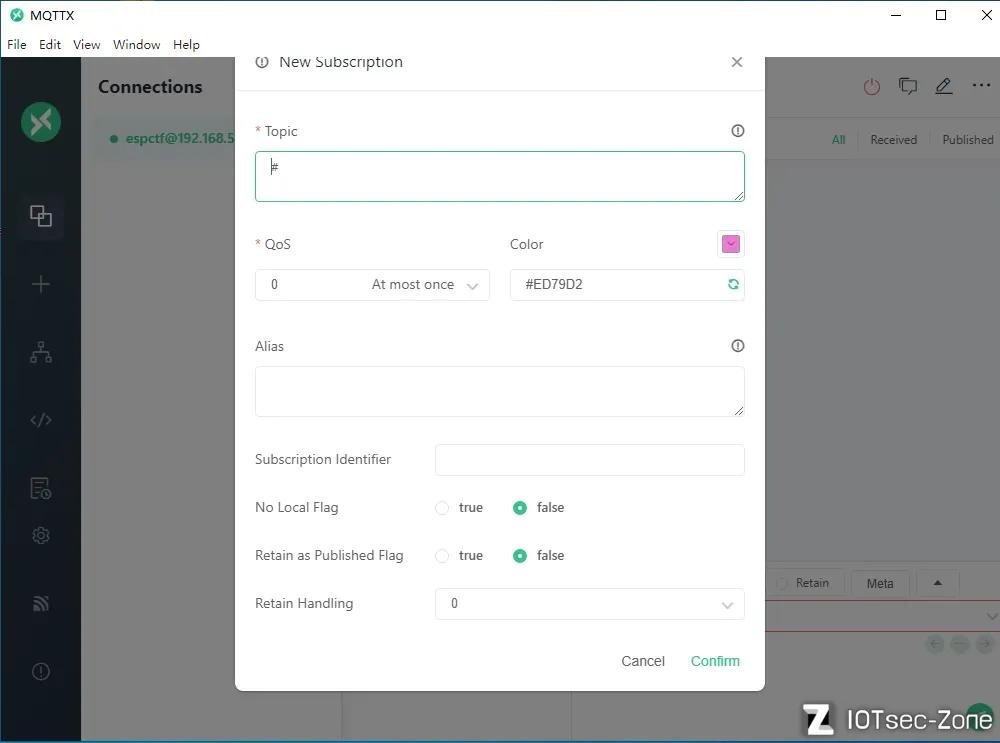Viewport: 1000px width, 743px height.
Task: Open the Viewer tree icon in sidebar
Action: pyautogui.click(x=41, y=352)
